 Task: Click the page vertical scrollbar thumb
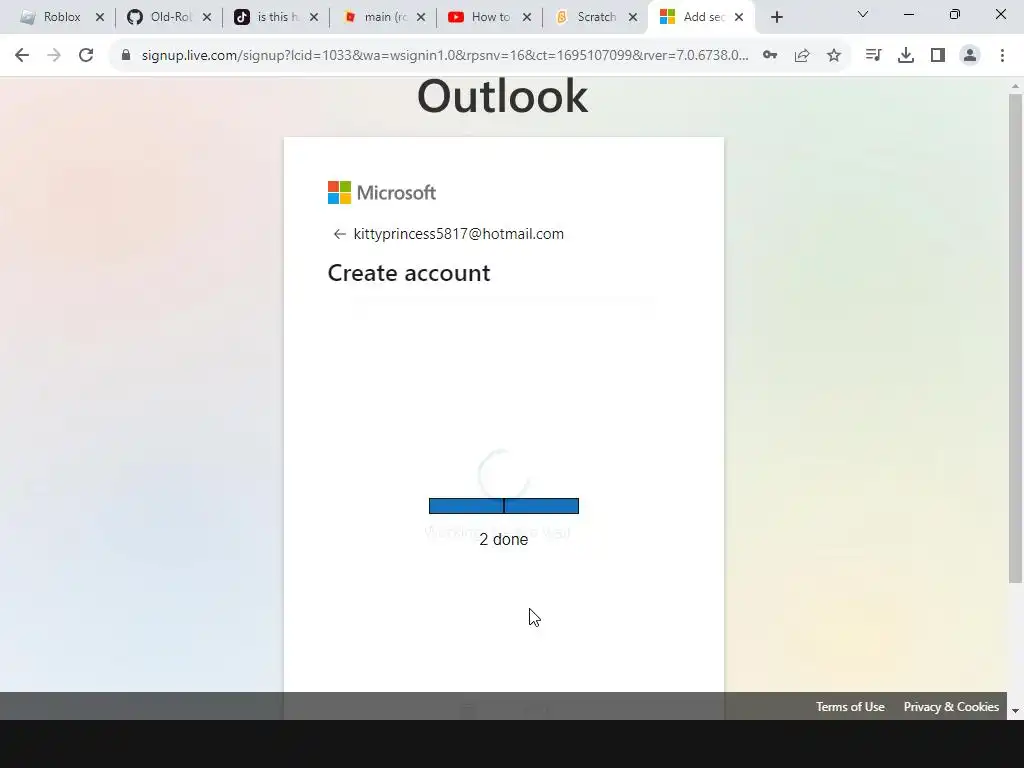(x=1015, y=338)
